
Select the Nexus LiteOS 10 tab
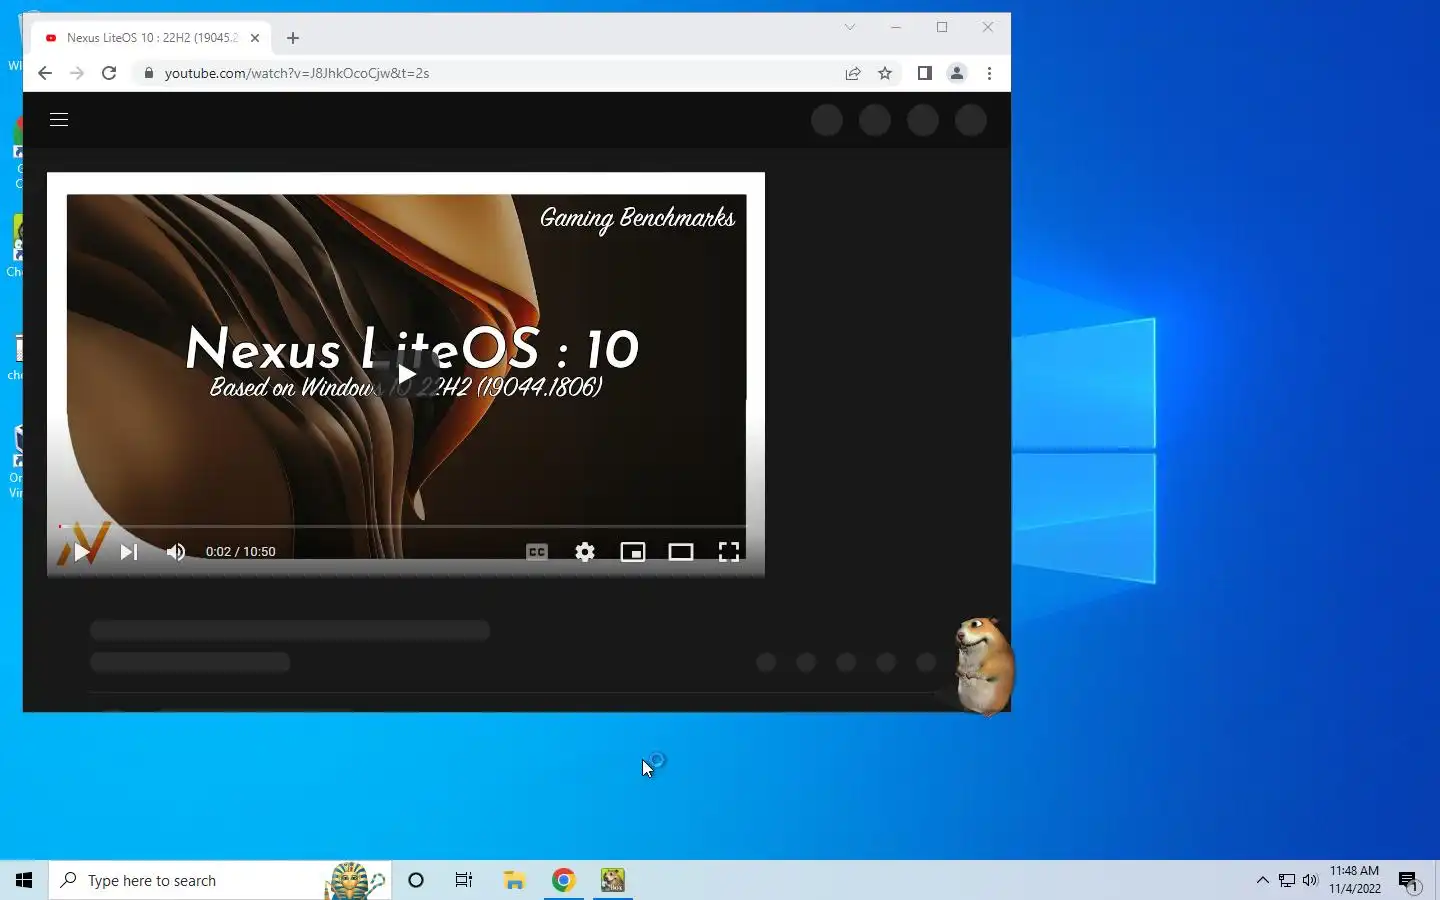(x=152, y=38)
